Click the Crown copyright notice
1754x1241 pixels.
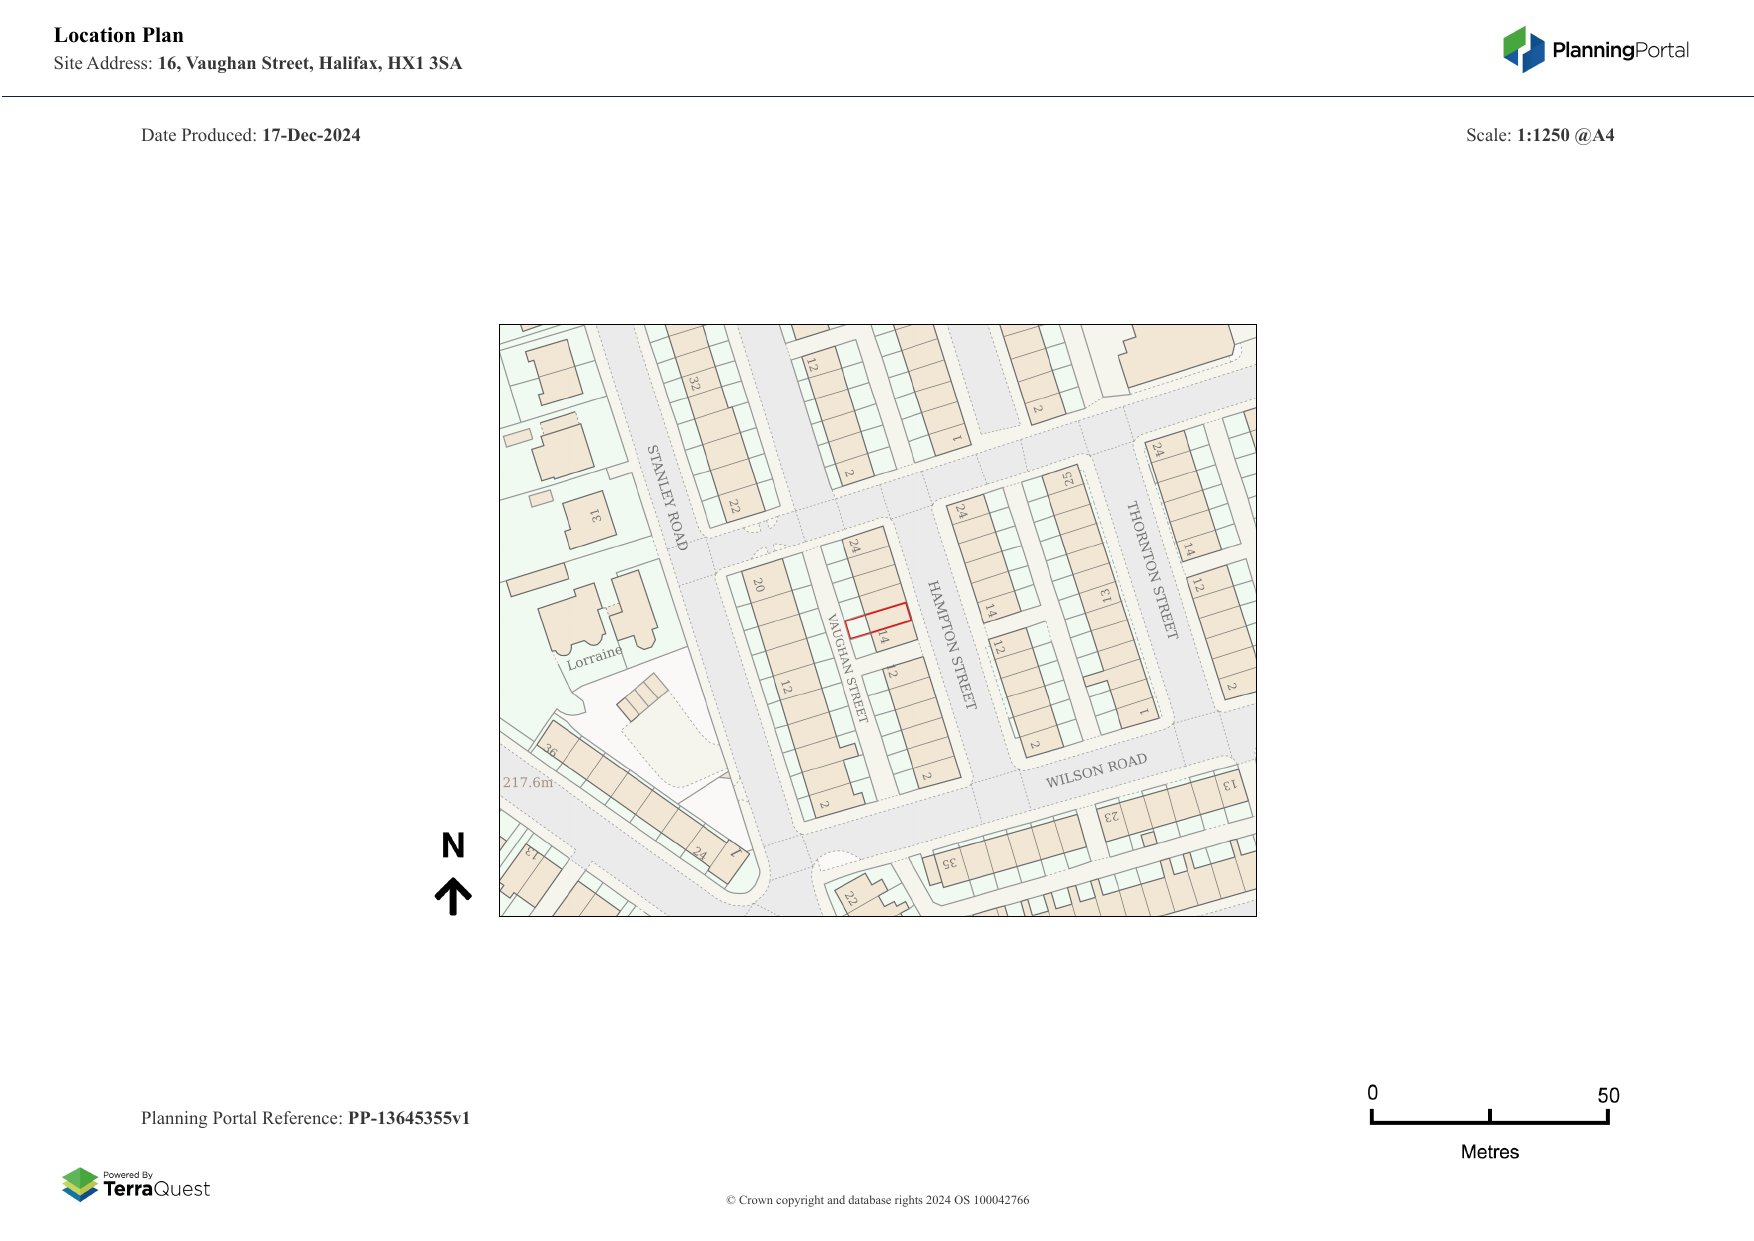pos(877,1200)
